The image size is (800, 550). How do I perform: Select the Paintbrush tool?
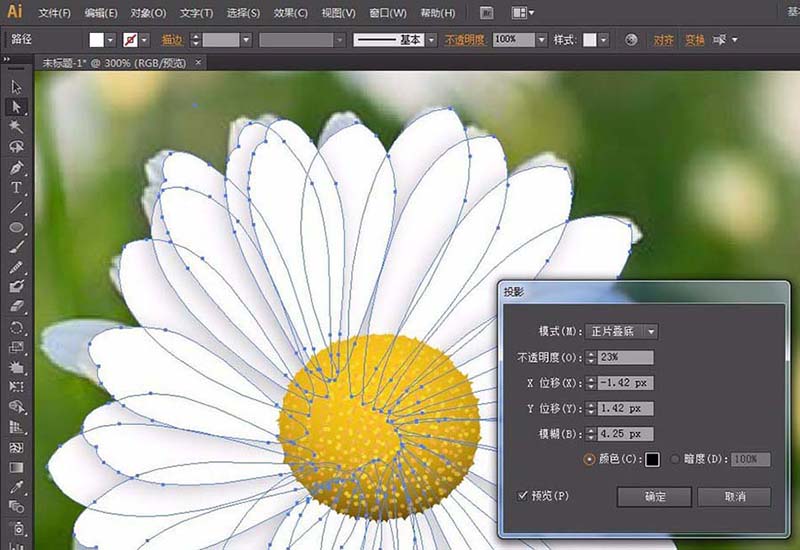(x=16, y=247)
